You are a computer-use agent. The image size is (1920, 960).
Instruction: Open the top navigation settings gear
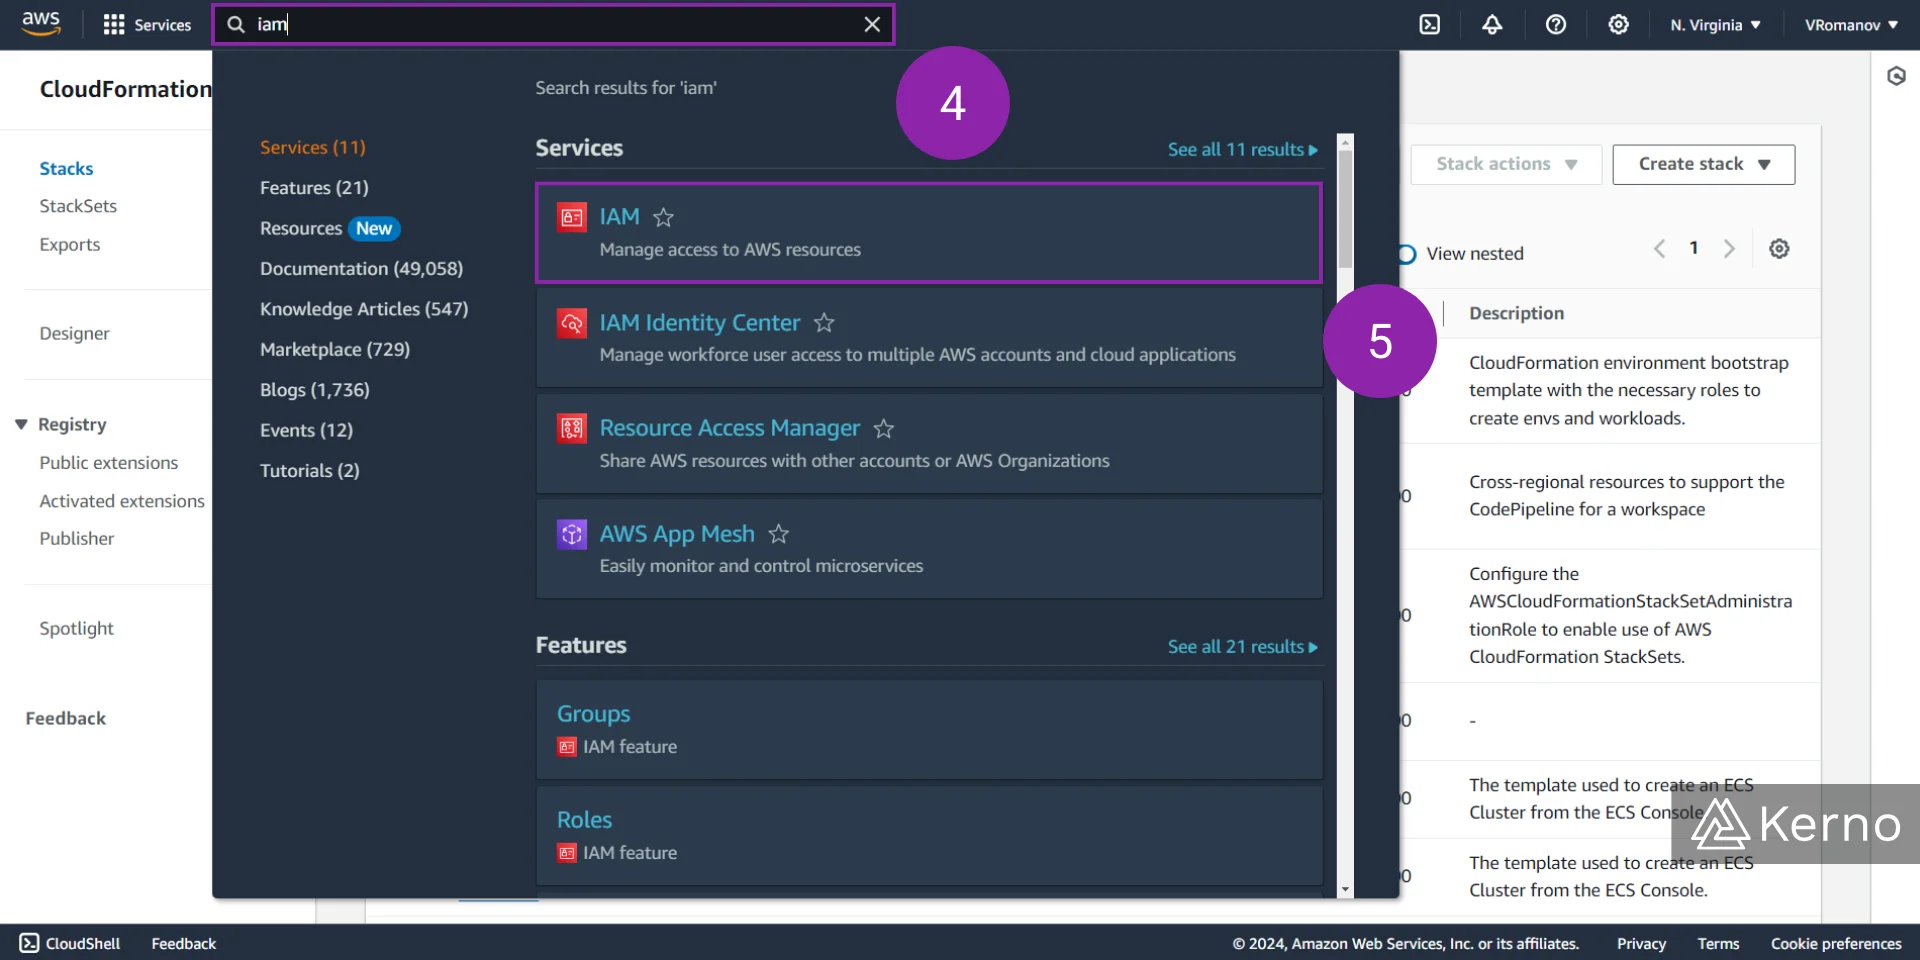[x=1619, y=24]
